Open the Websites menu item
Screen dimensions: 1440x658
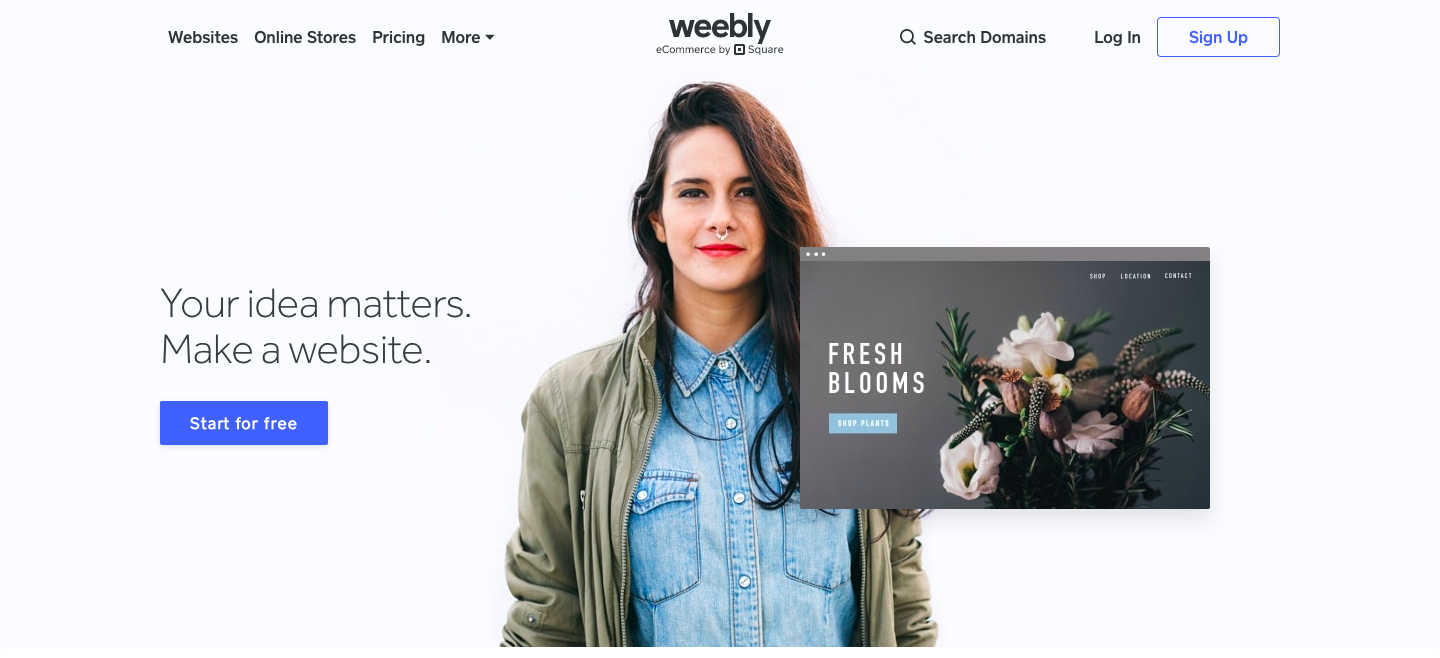click(203, 37)
